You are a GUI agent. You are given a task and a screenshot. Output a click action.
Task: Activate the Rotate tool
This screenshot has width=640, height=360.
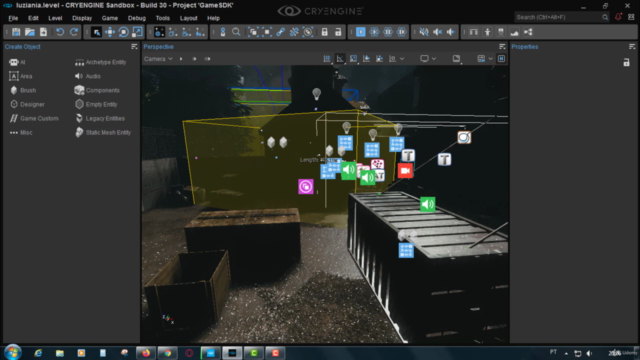pos(123,32)
